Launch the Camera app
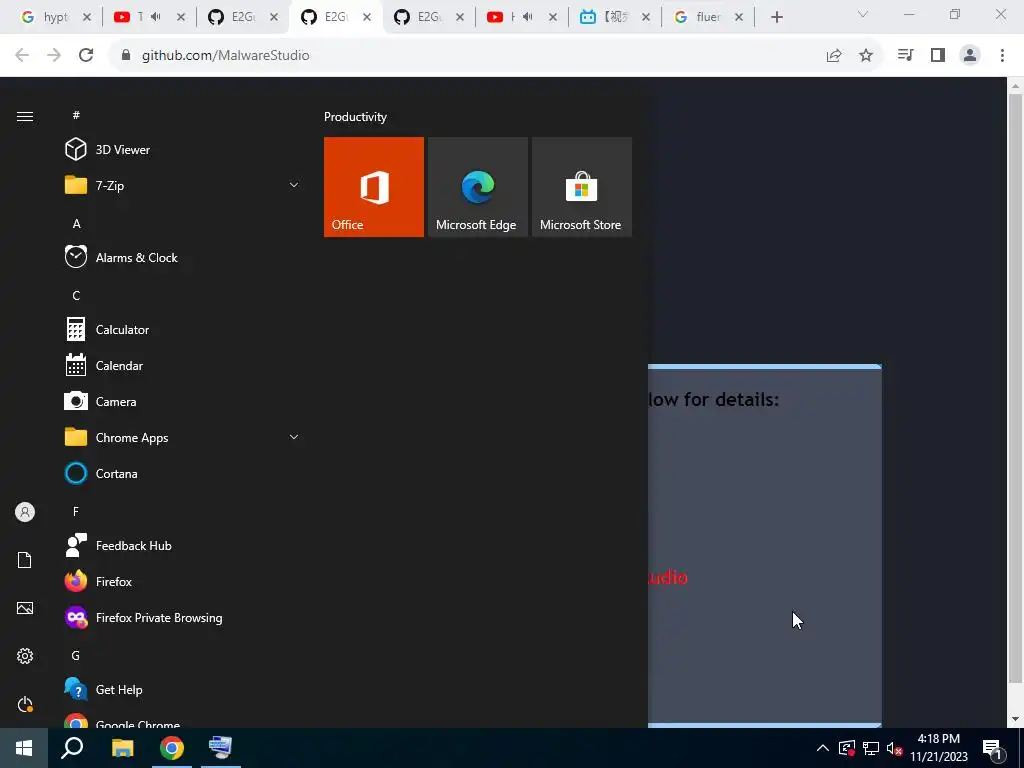Viewport: 1024px width, 768px height. [x=183, y=402]
